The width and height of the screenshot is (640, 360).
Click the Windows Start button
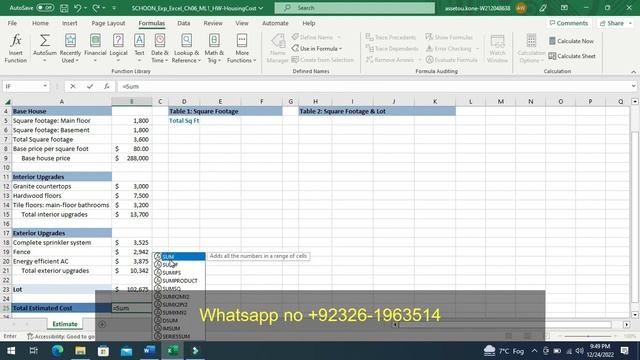coord(11,351)
